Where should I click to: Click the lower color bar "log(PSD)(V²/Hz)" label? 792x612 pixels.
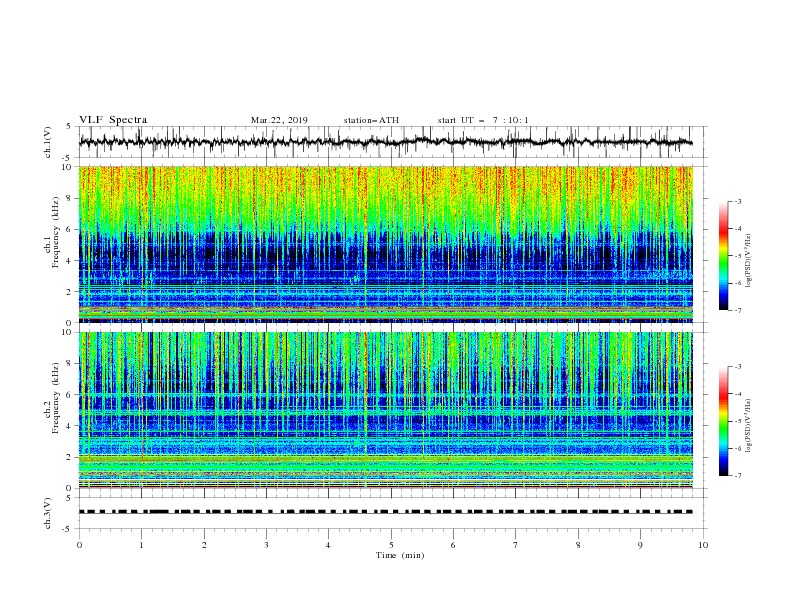(x=749, y=425)
